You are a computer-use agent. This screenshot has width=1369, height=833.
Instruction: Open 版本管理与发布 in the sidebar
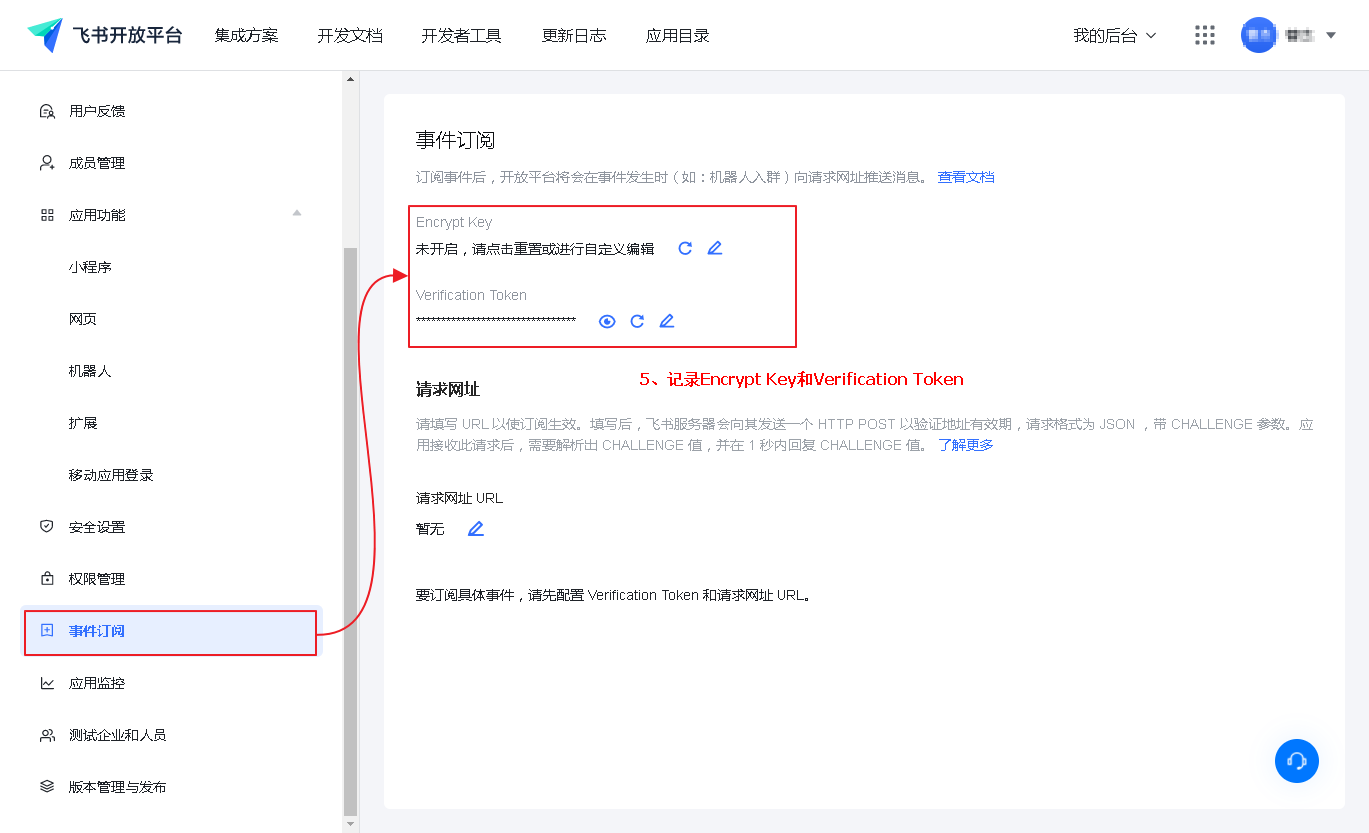tap(117, 787)
